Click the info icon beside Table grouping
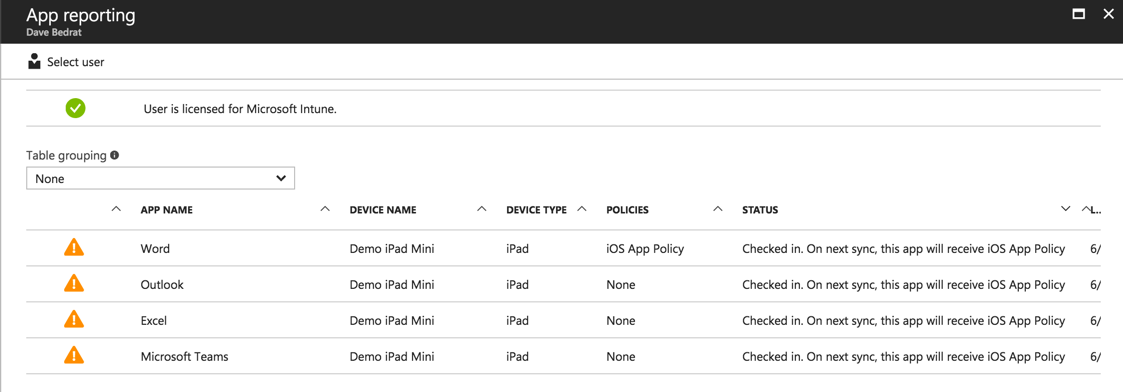Viewport: 1123px width, 392px height. (x=115, y=155)
